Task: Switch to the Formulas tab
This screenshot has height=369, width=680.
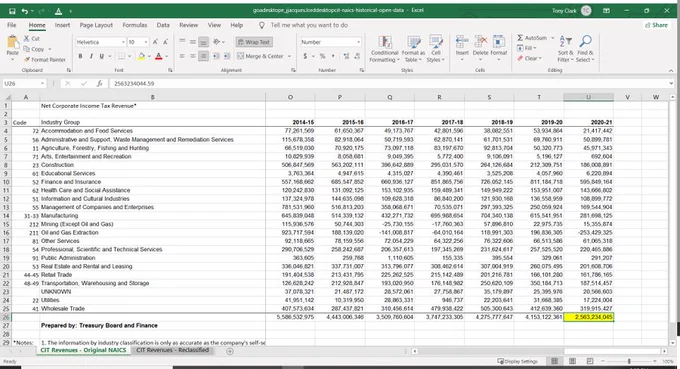Action: tap(134, 25)
